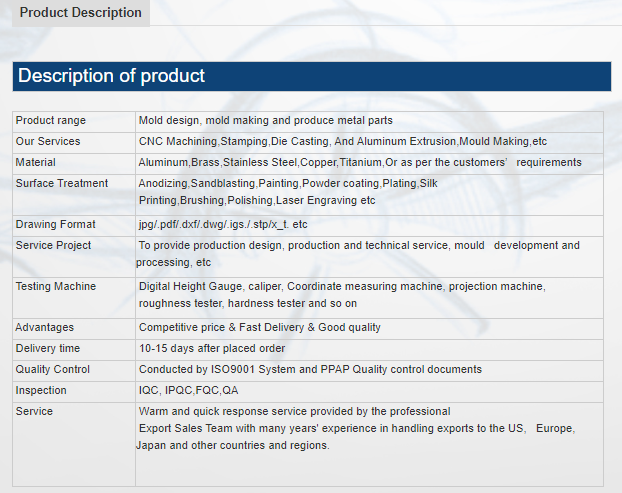Click the 'Testing Machine' label cell
Image resolution: width=622 pixels, height=493 pixels.
tap(56, 287)
